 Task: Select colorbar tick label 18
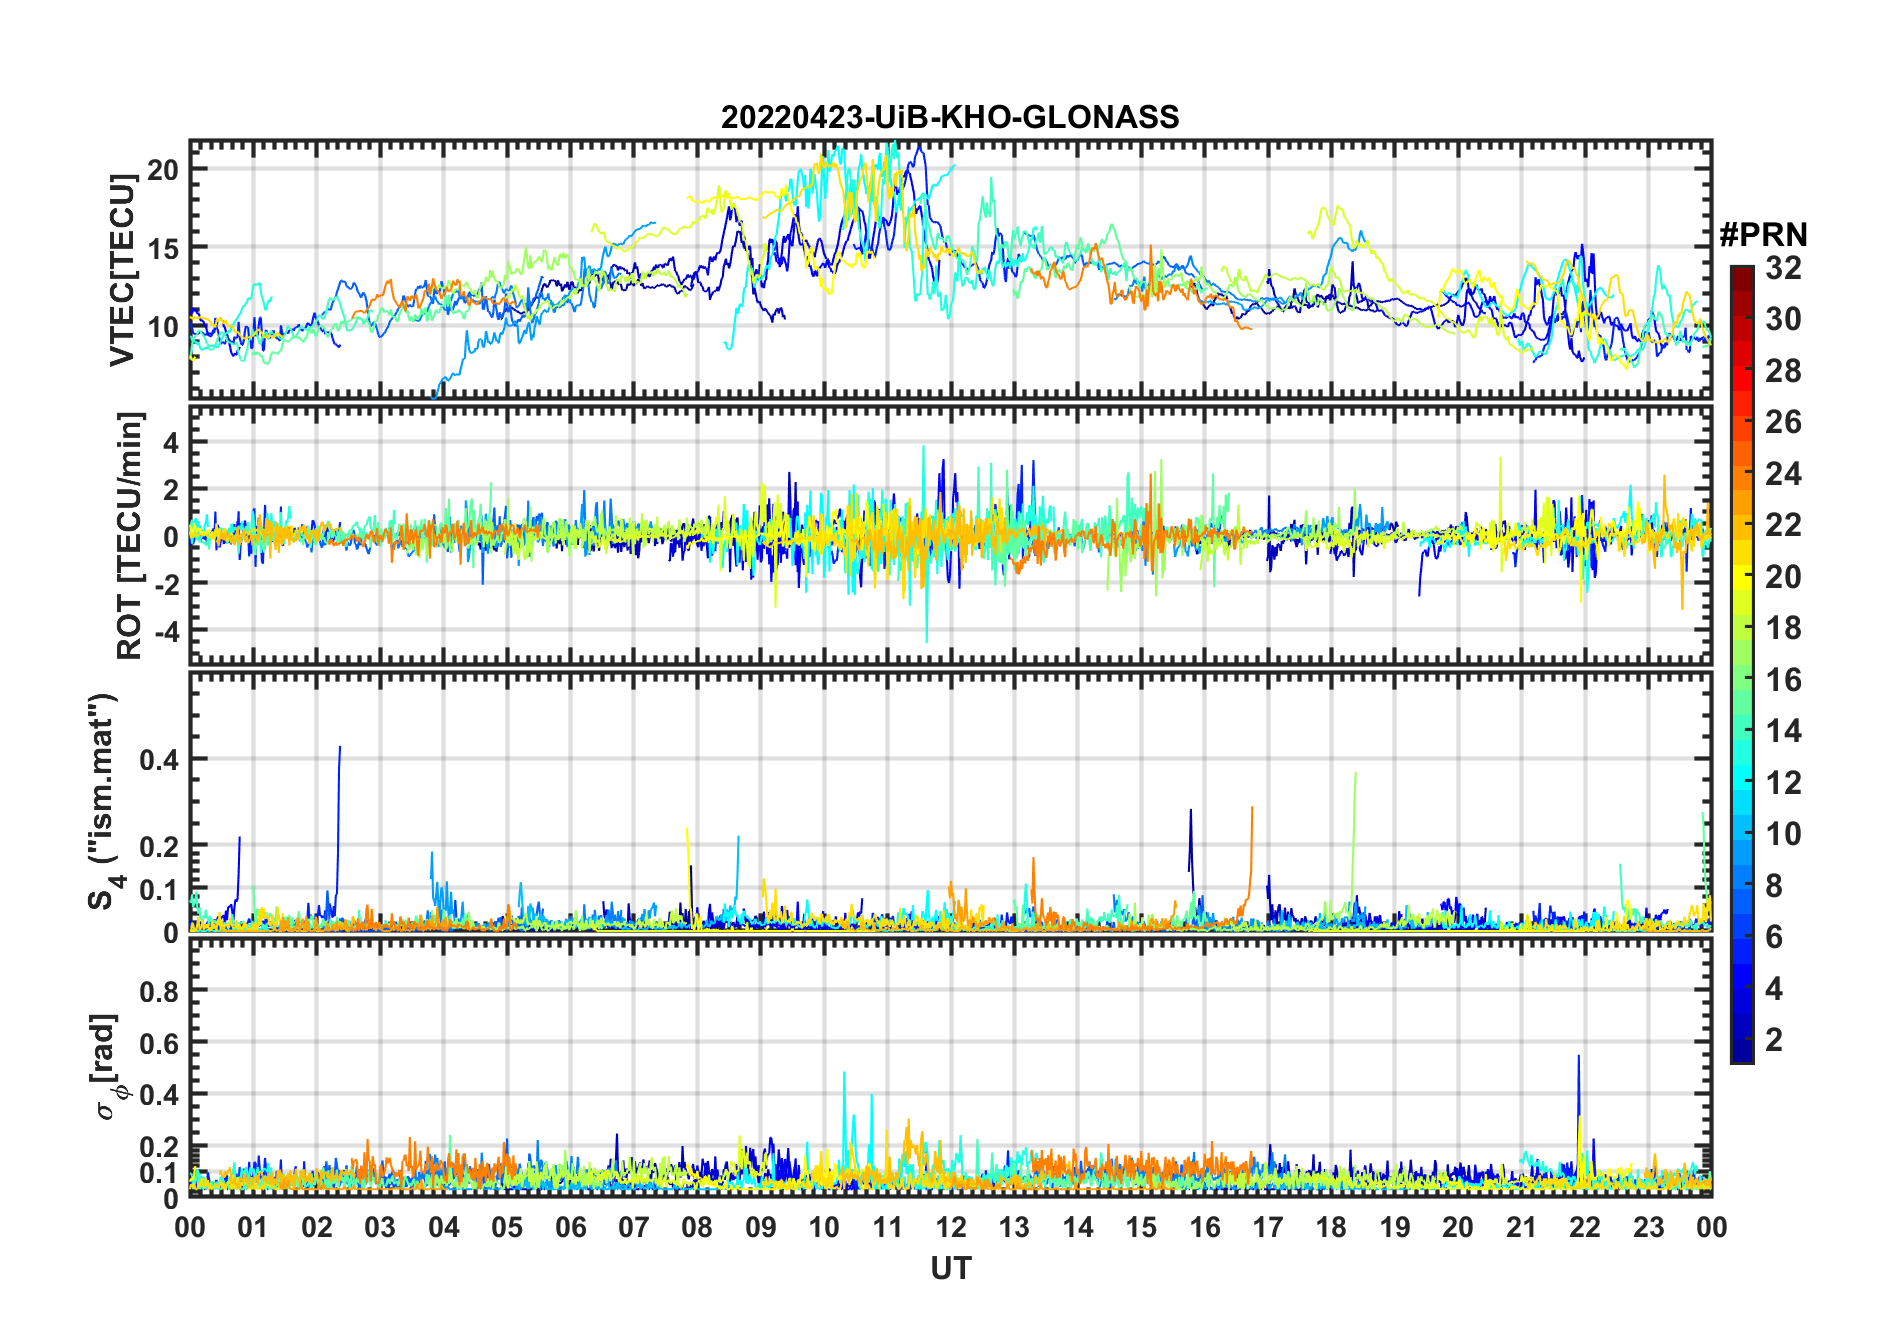(1783, 628)
